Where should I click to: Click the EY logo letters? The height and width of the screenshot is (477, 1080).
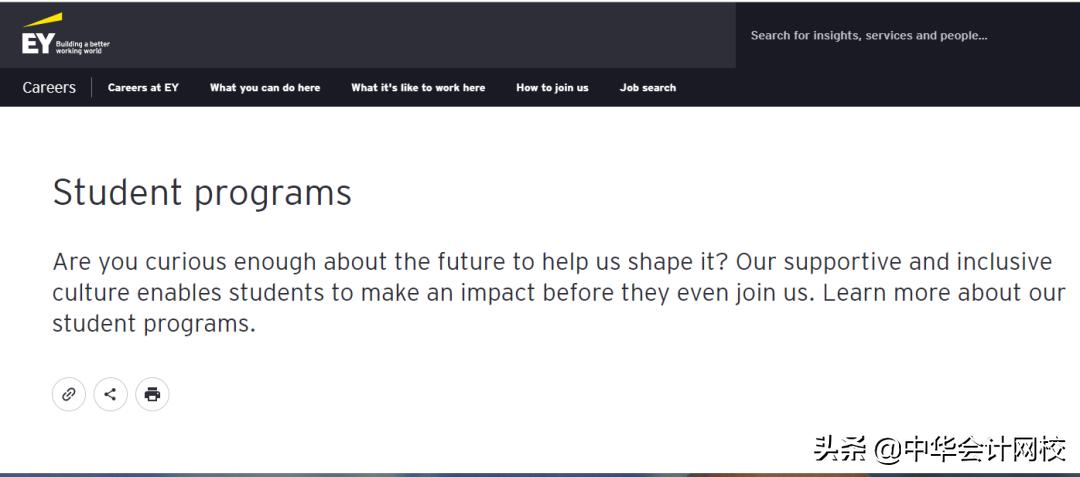click(37, 43)
